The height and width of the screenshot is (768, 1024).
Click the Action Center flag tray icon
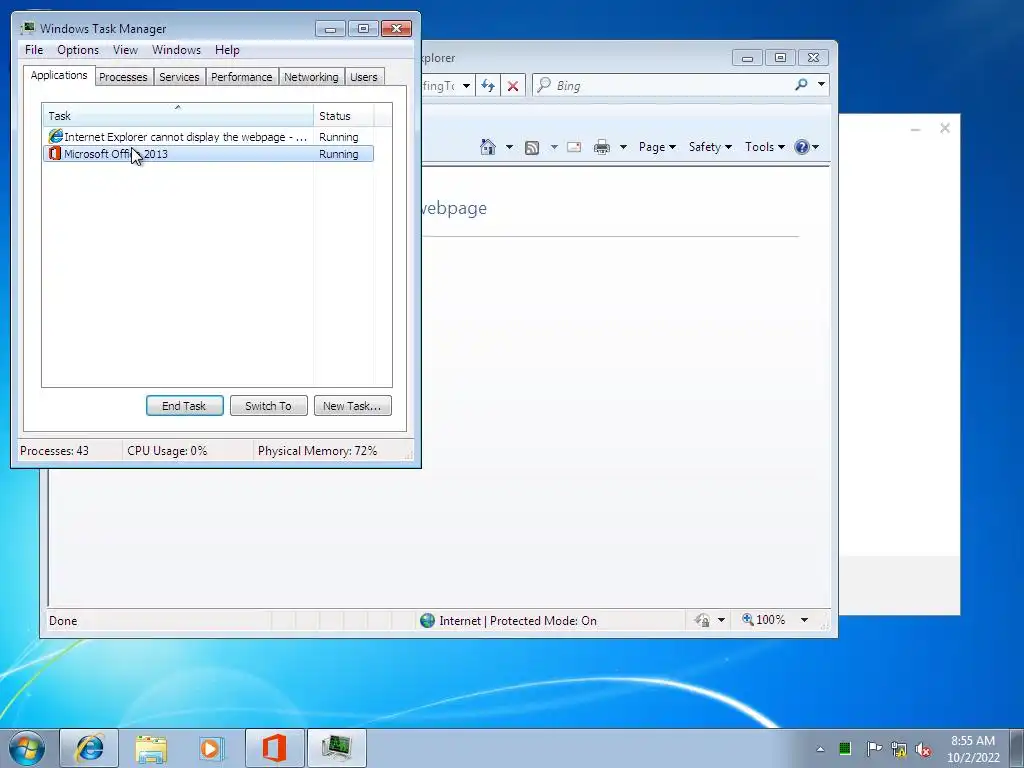[x=873, y=748]
